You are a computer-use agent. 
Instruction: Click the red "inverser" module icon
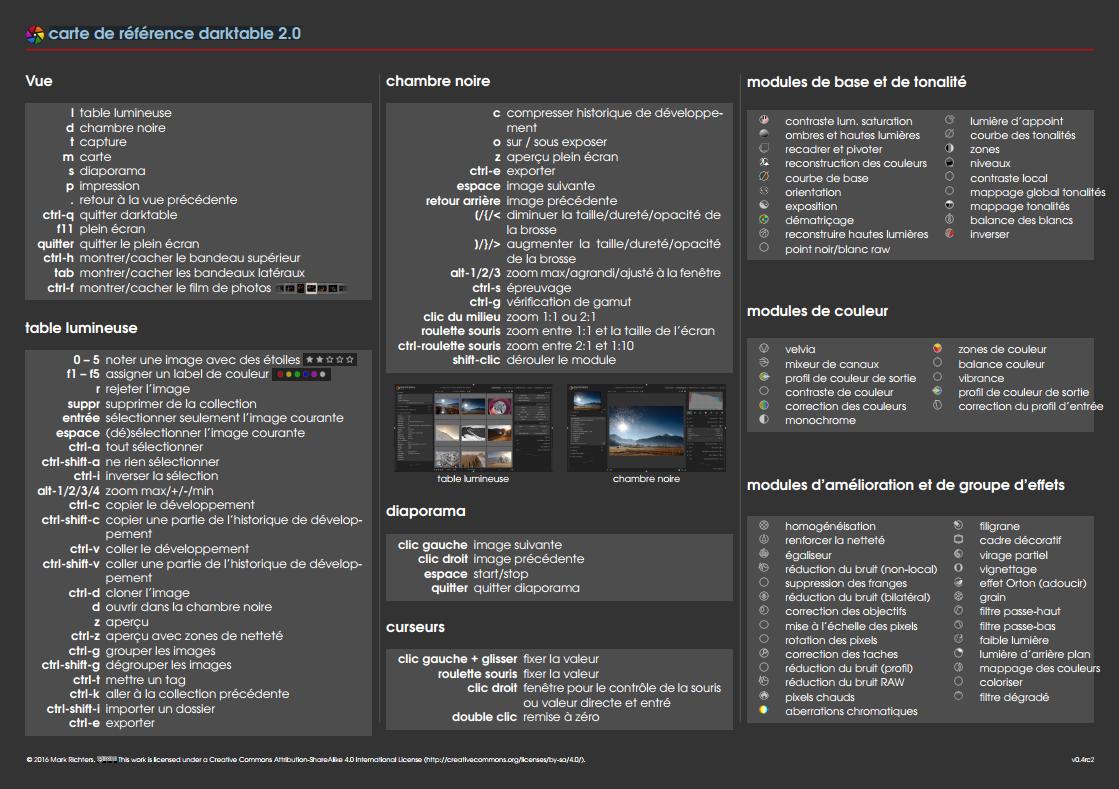point(949,233)
